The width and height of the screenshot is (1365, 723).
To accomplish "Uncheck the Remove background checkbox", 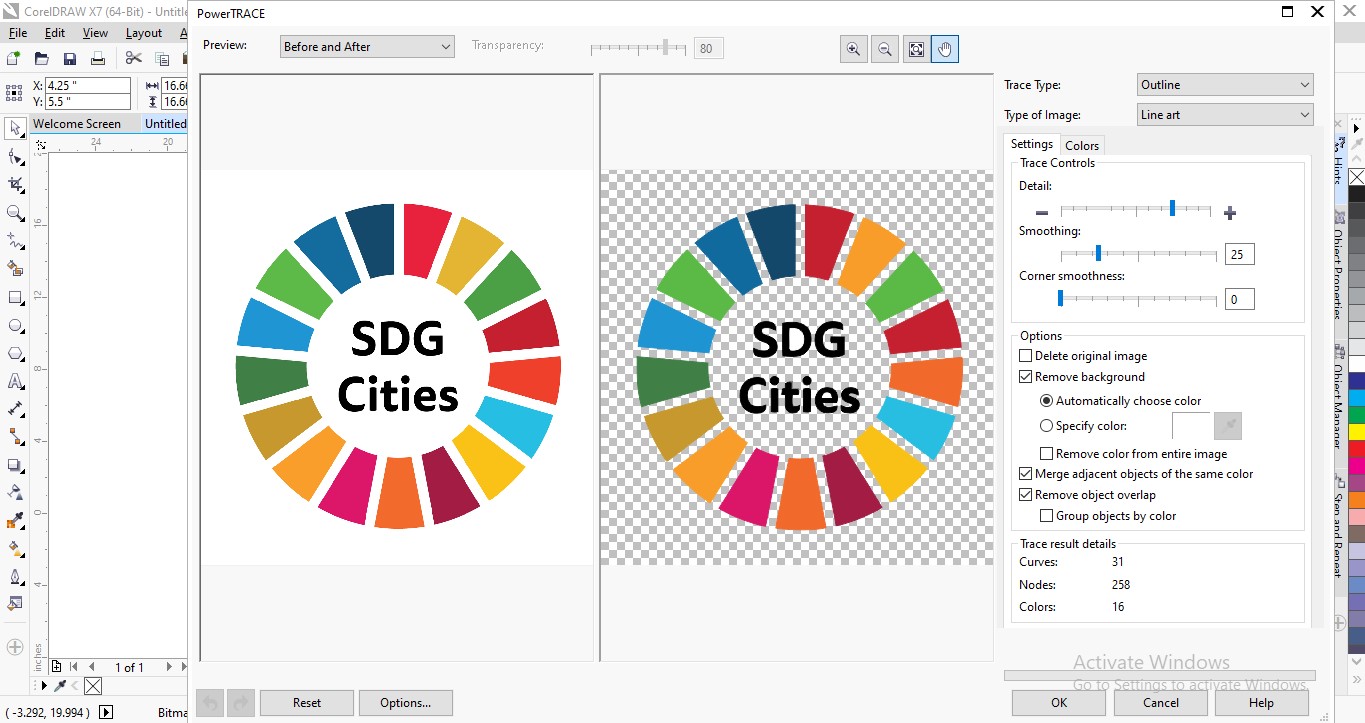I will pyautogui.click(x=1025, y=377).
